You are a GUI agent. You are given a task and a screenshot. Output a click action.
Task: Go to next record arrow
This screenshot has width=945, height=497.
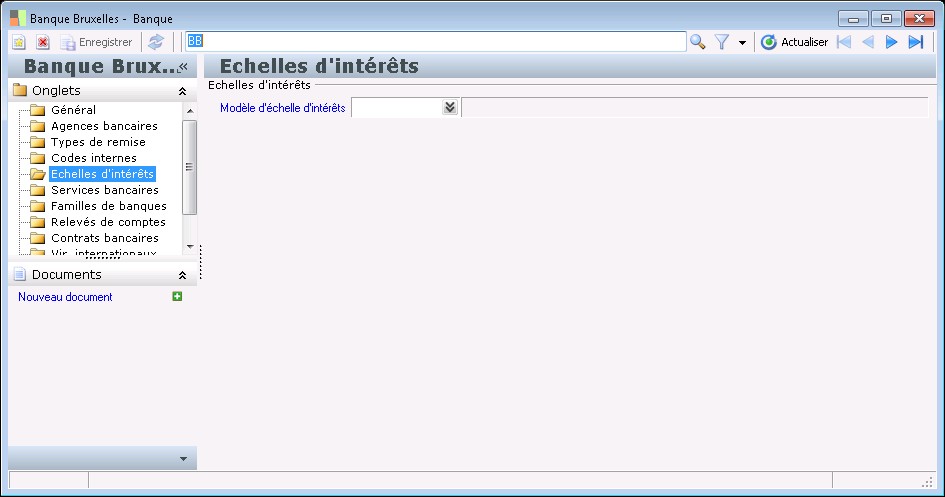pos(891,42)
